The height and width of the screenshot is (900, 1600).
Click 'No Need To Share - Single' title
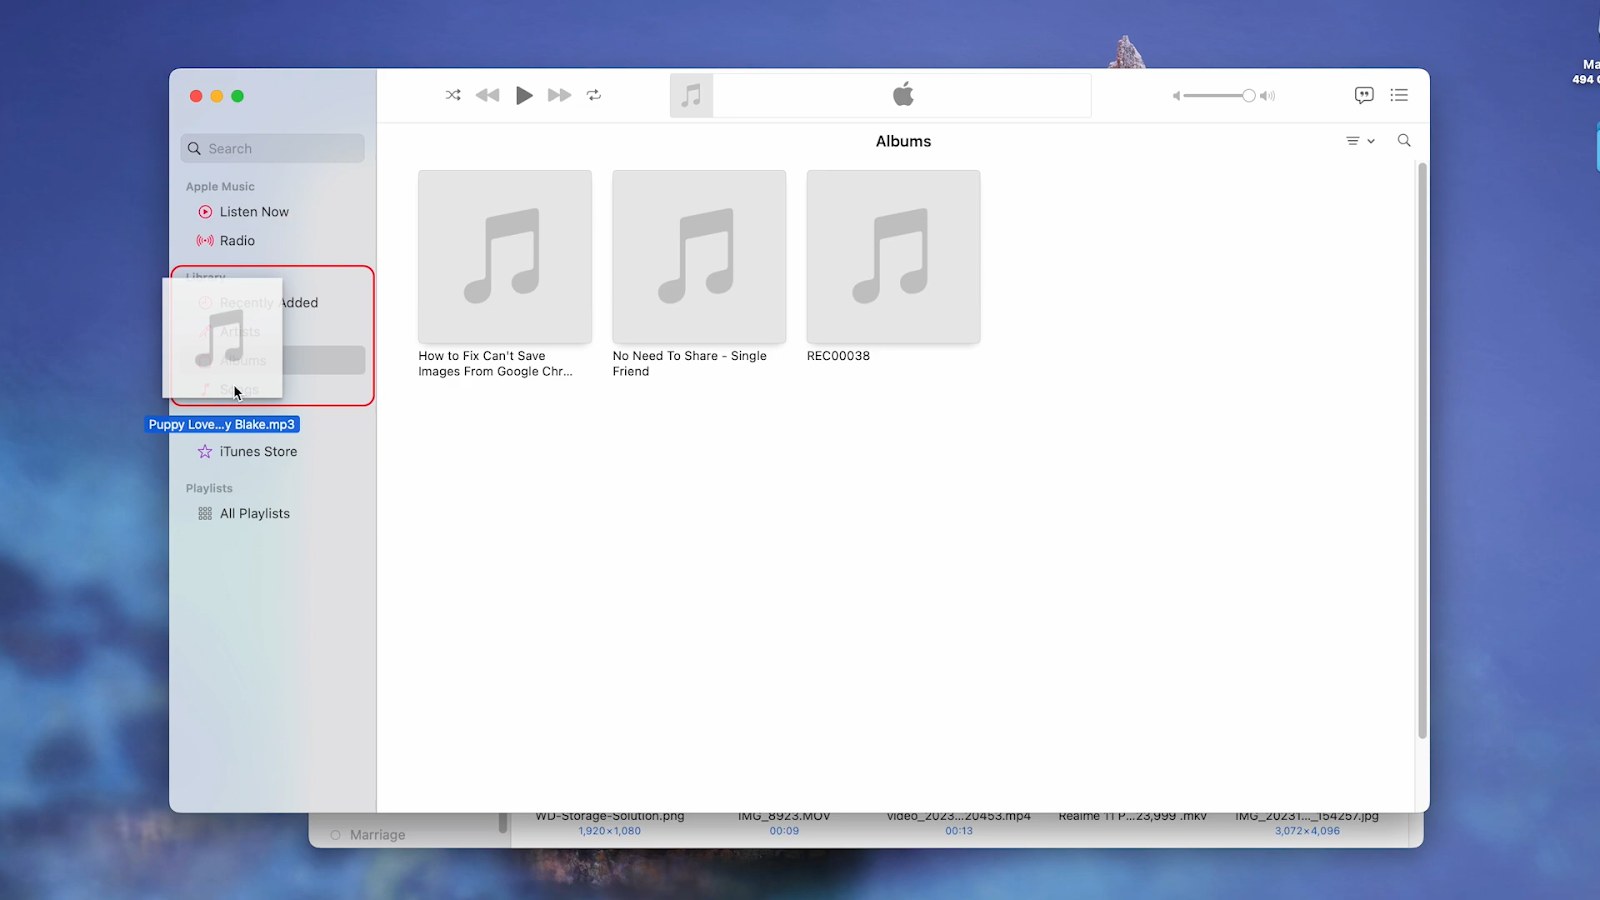[690, 356]
